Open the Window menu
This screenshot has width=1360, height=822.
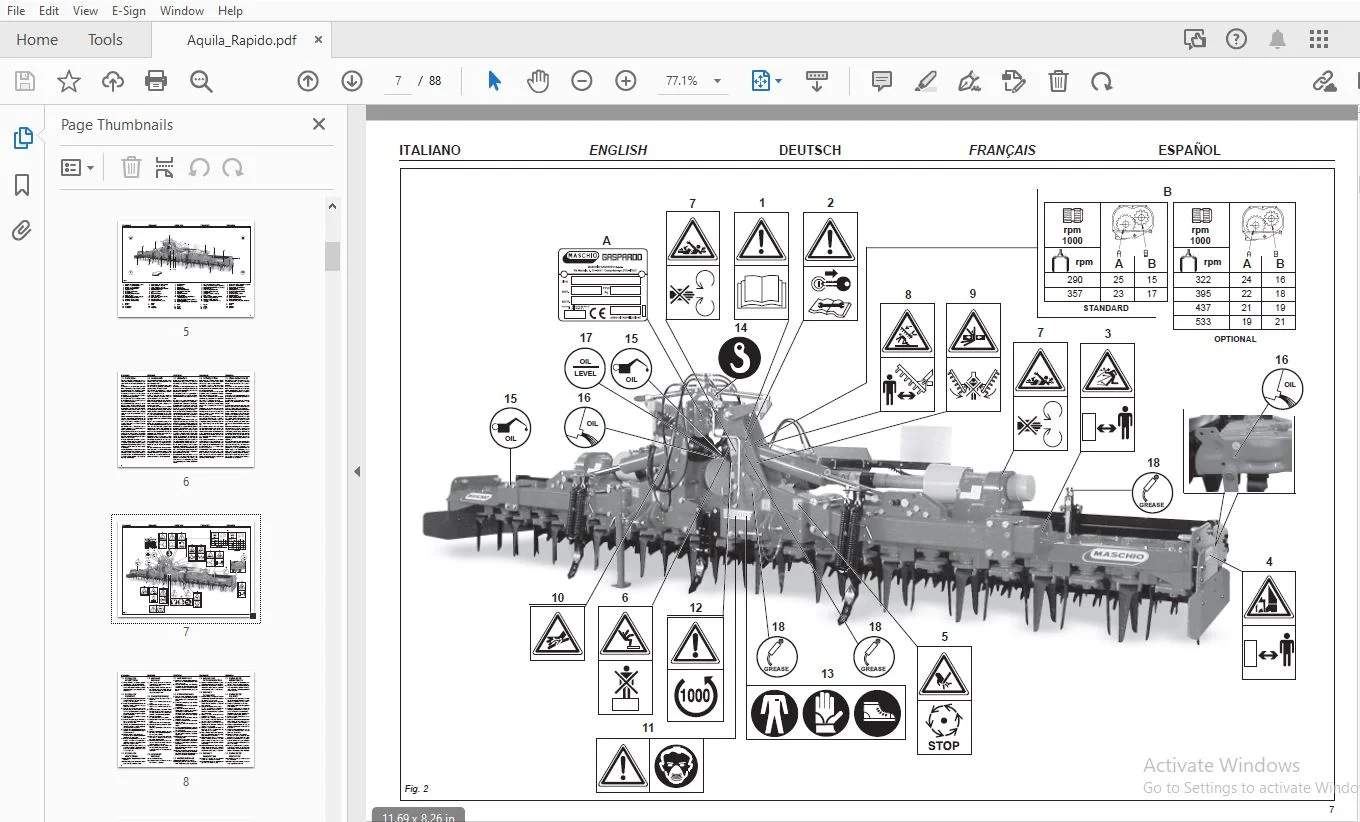tap(182, 10)
